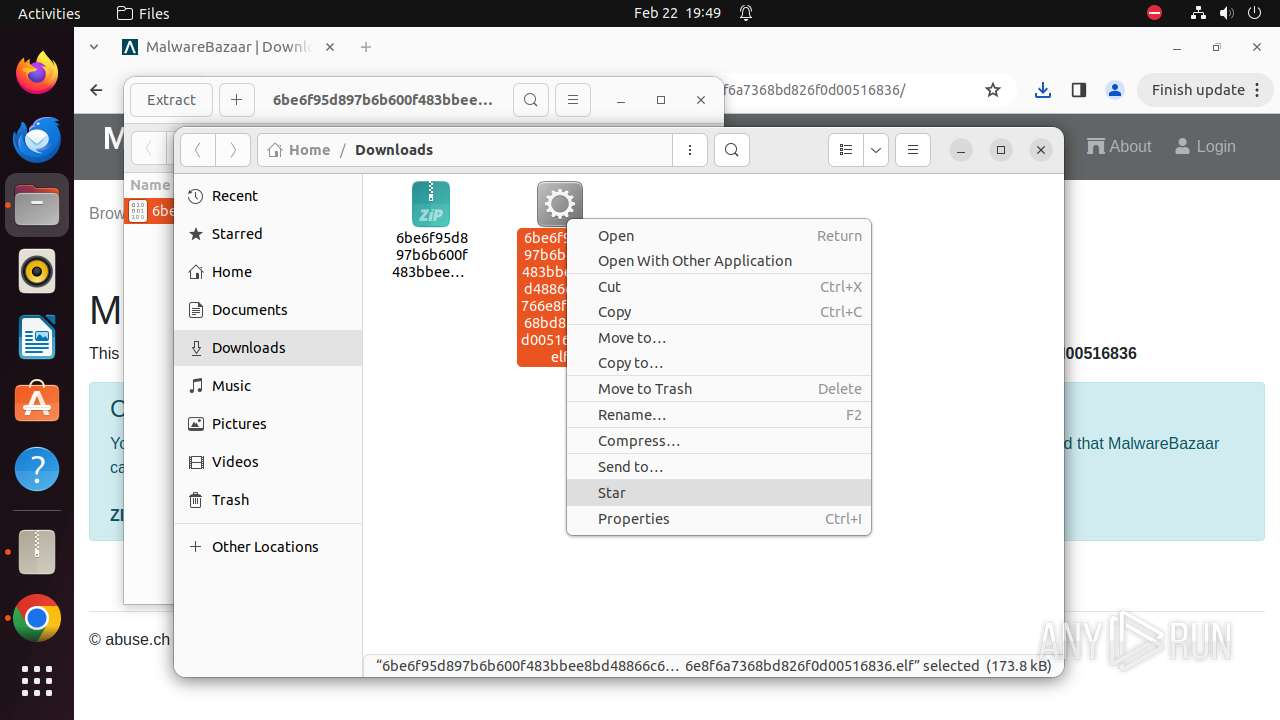This screenshot has height=720, width=1280.
Task: Open clock and calendar in top bar
Action: pyautogui.click(x=677, y=14)
